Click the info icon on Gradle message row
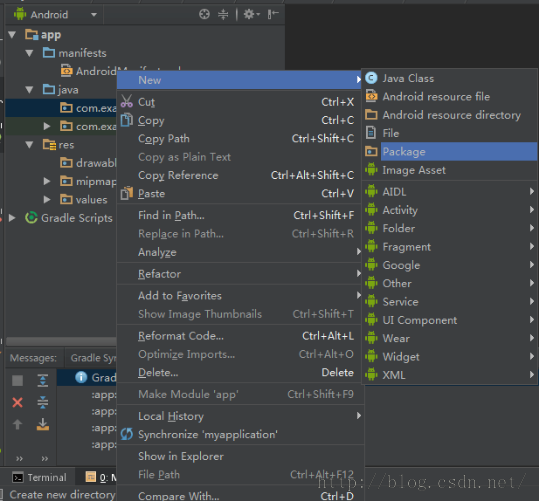539x502 pixels. 81,377
